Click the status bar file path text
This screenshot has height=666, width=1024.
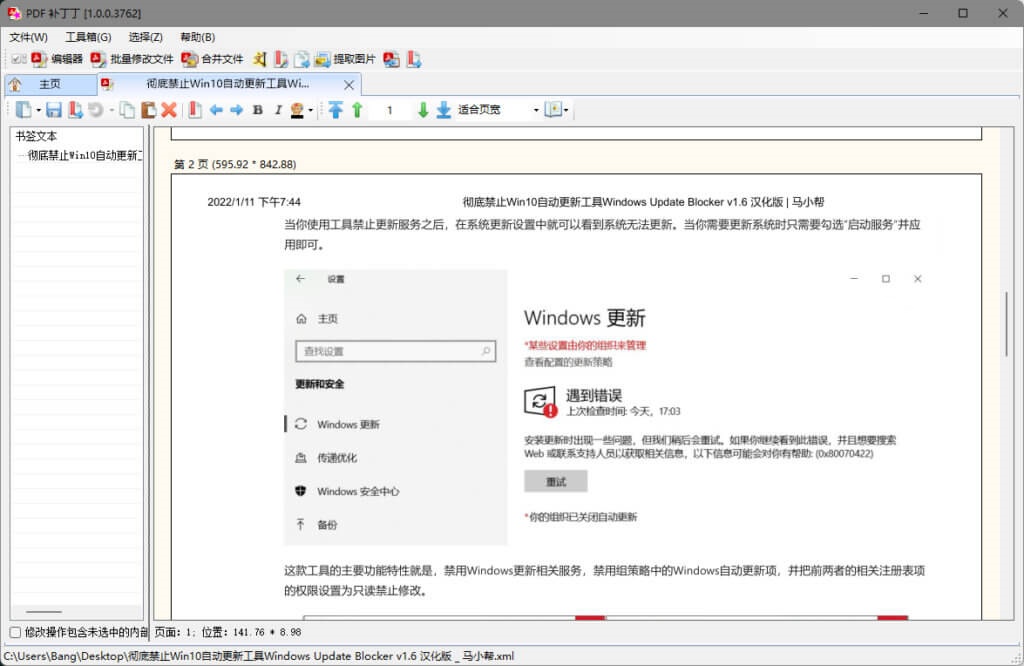click(x=259, y=656)
